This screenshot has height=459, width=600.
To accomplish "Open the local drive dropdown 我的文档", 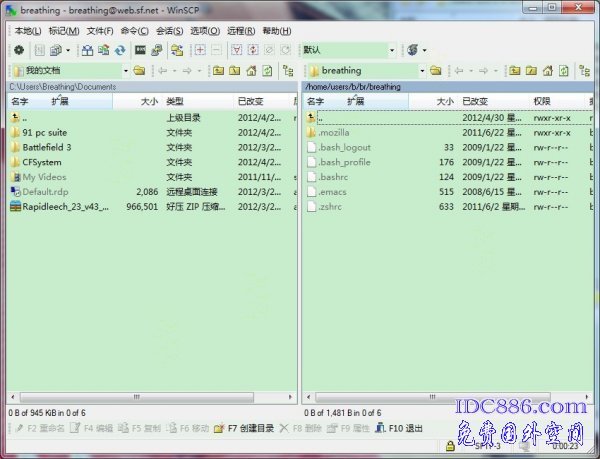I will (x=69, y=71).
